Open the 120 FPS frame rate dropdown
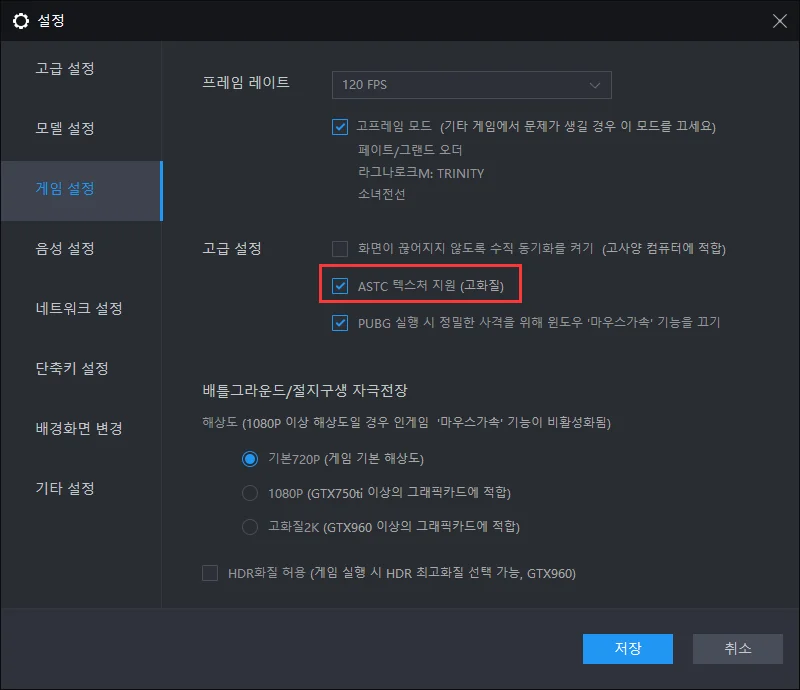Screen dimensions: 800x690 pyautogui.click(x=471, y=85)
